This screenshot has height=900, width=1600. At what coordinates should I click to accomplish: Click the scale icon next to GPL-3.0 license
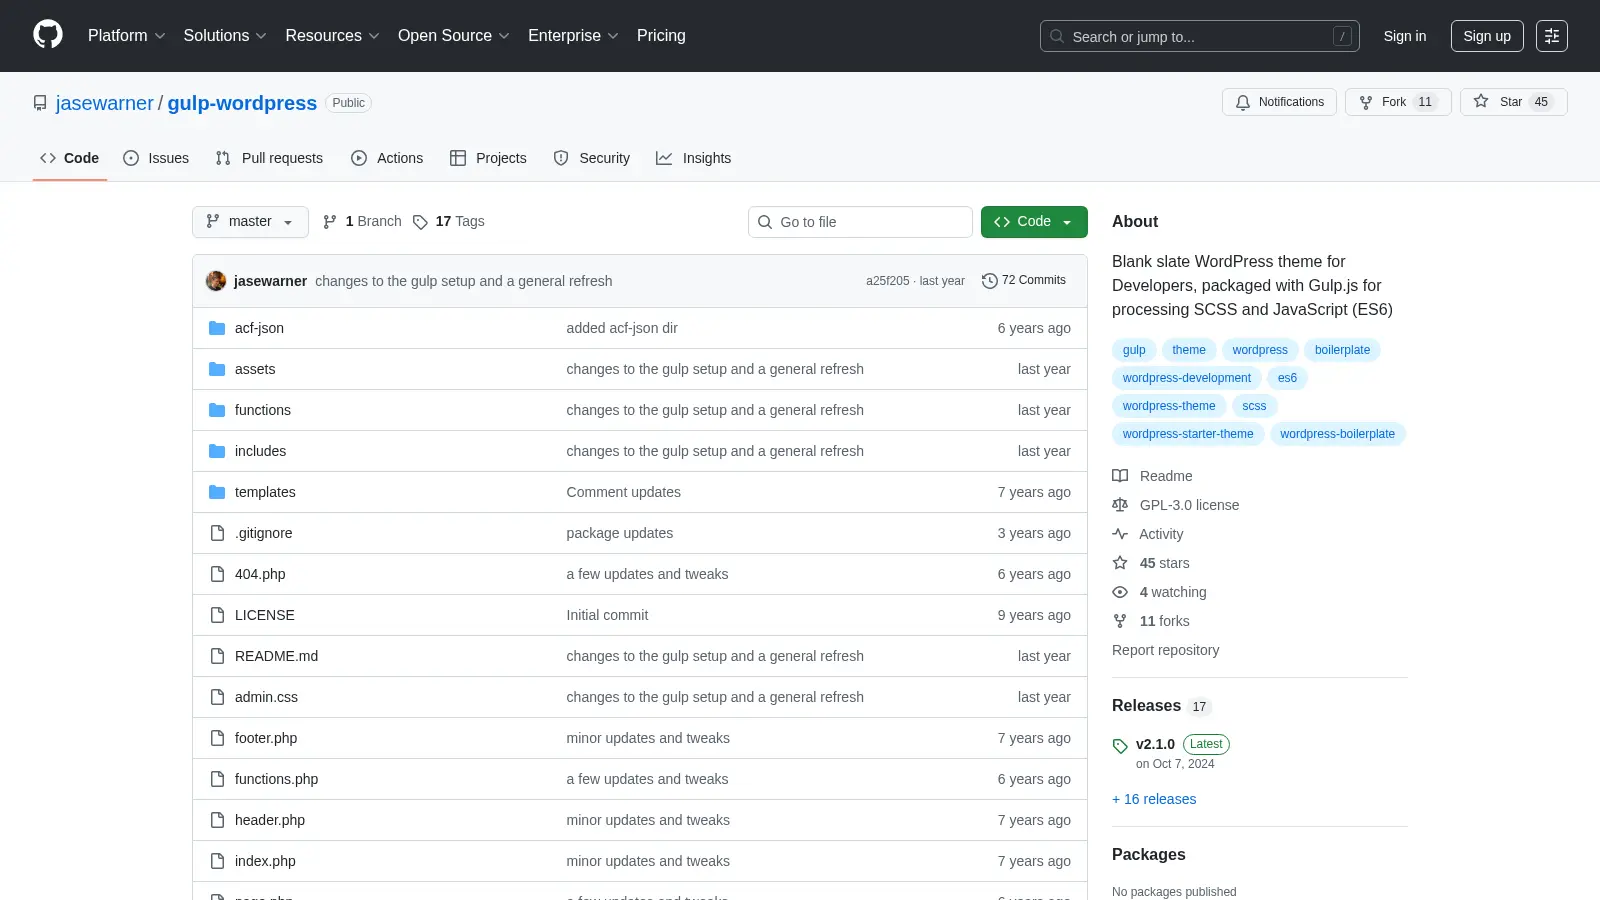(1120, 505)
